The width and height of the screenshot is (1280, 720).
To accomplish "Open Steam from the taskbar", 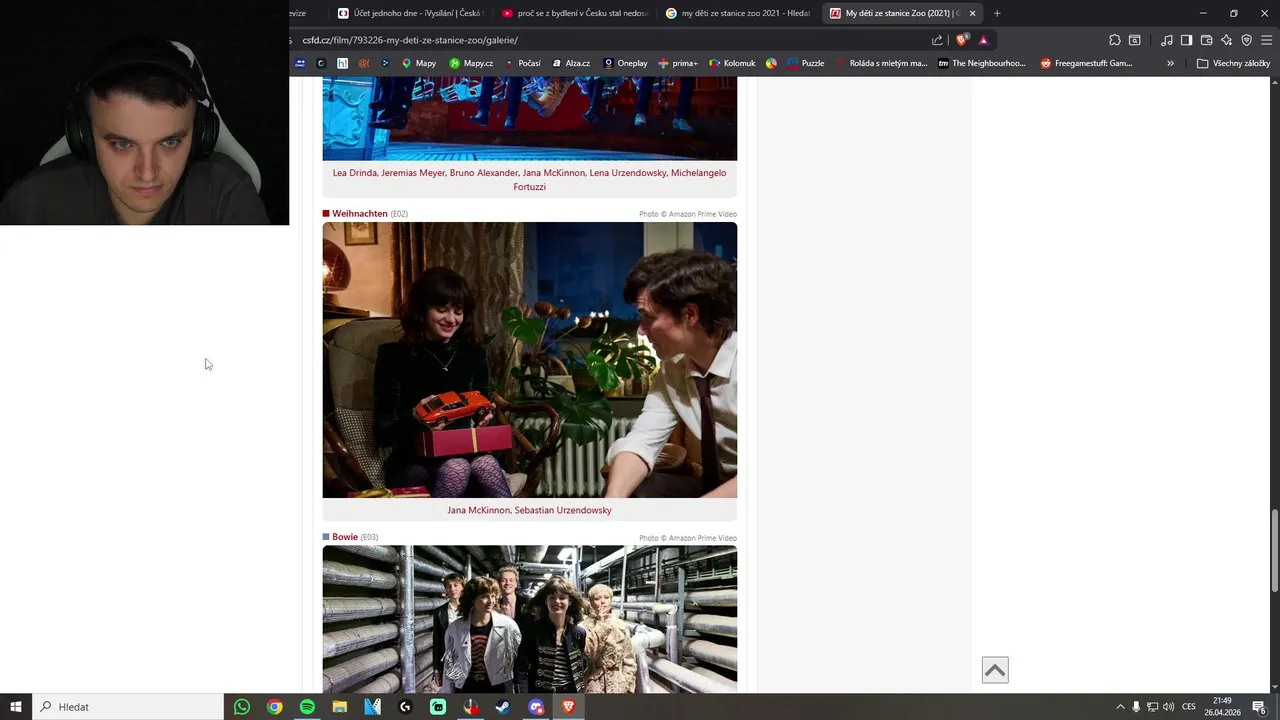I will coord(503,707).
